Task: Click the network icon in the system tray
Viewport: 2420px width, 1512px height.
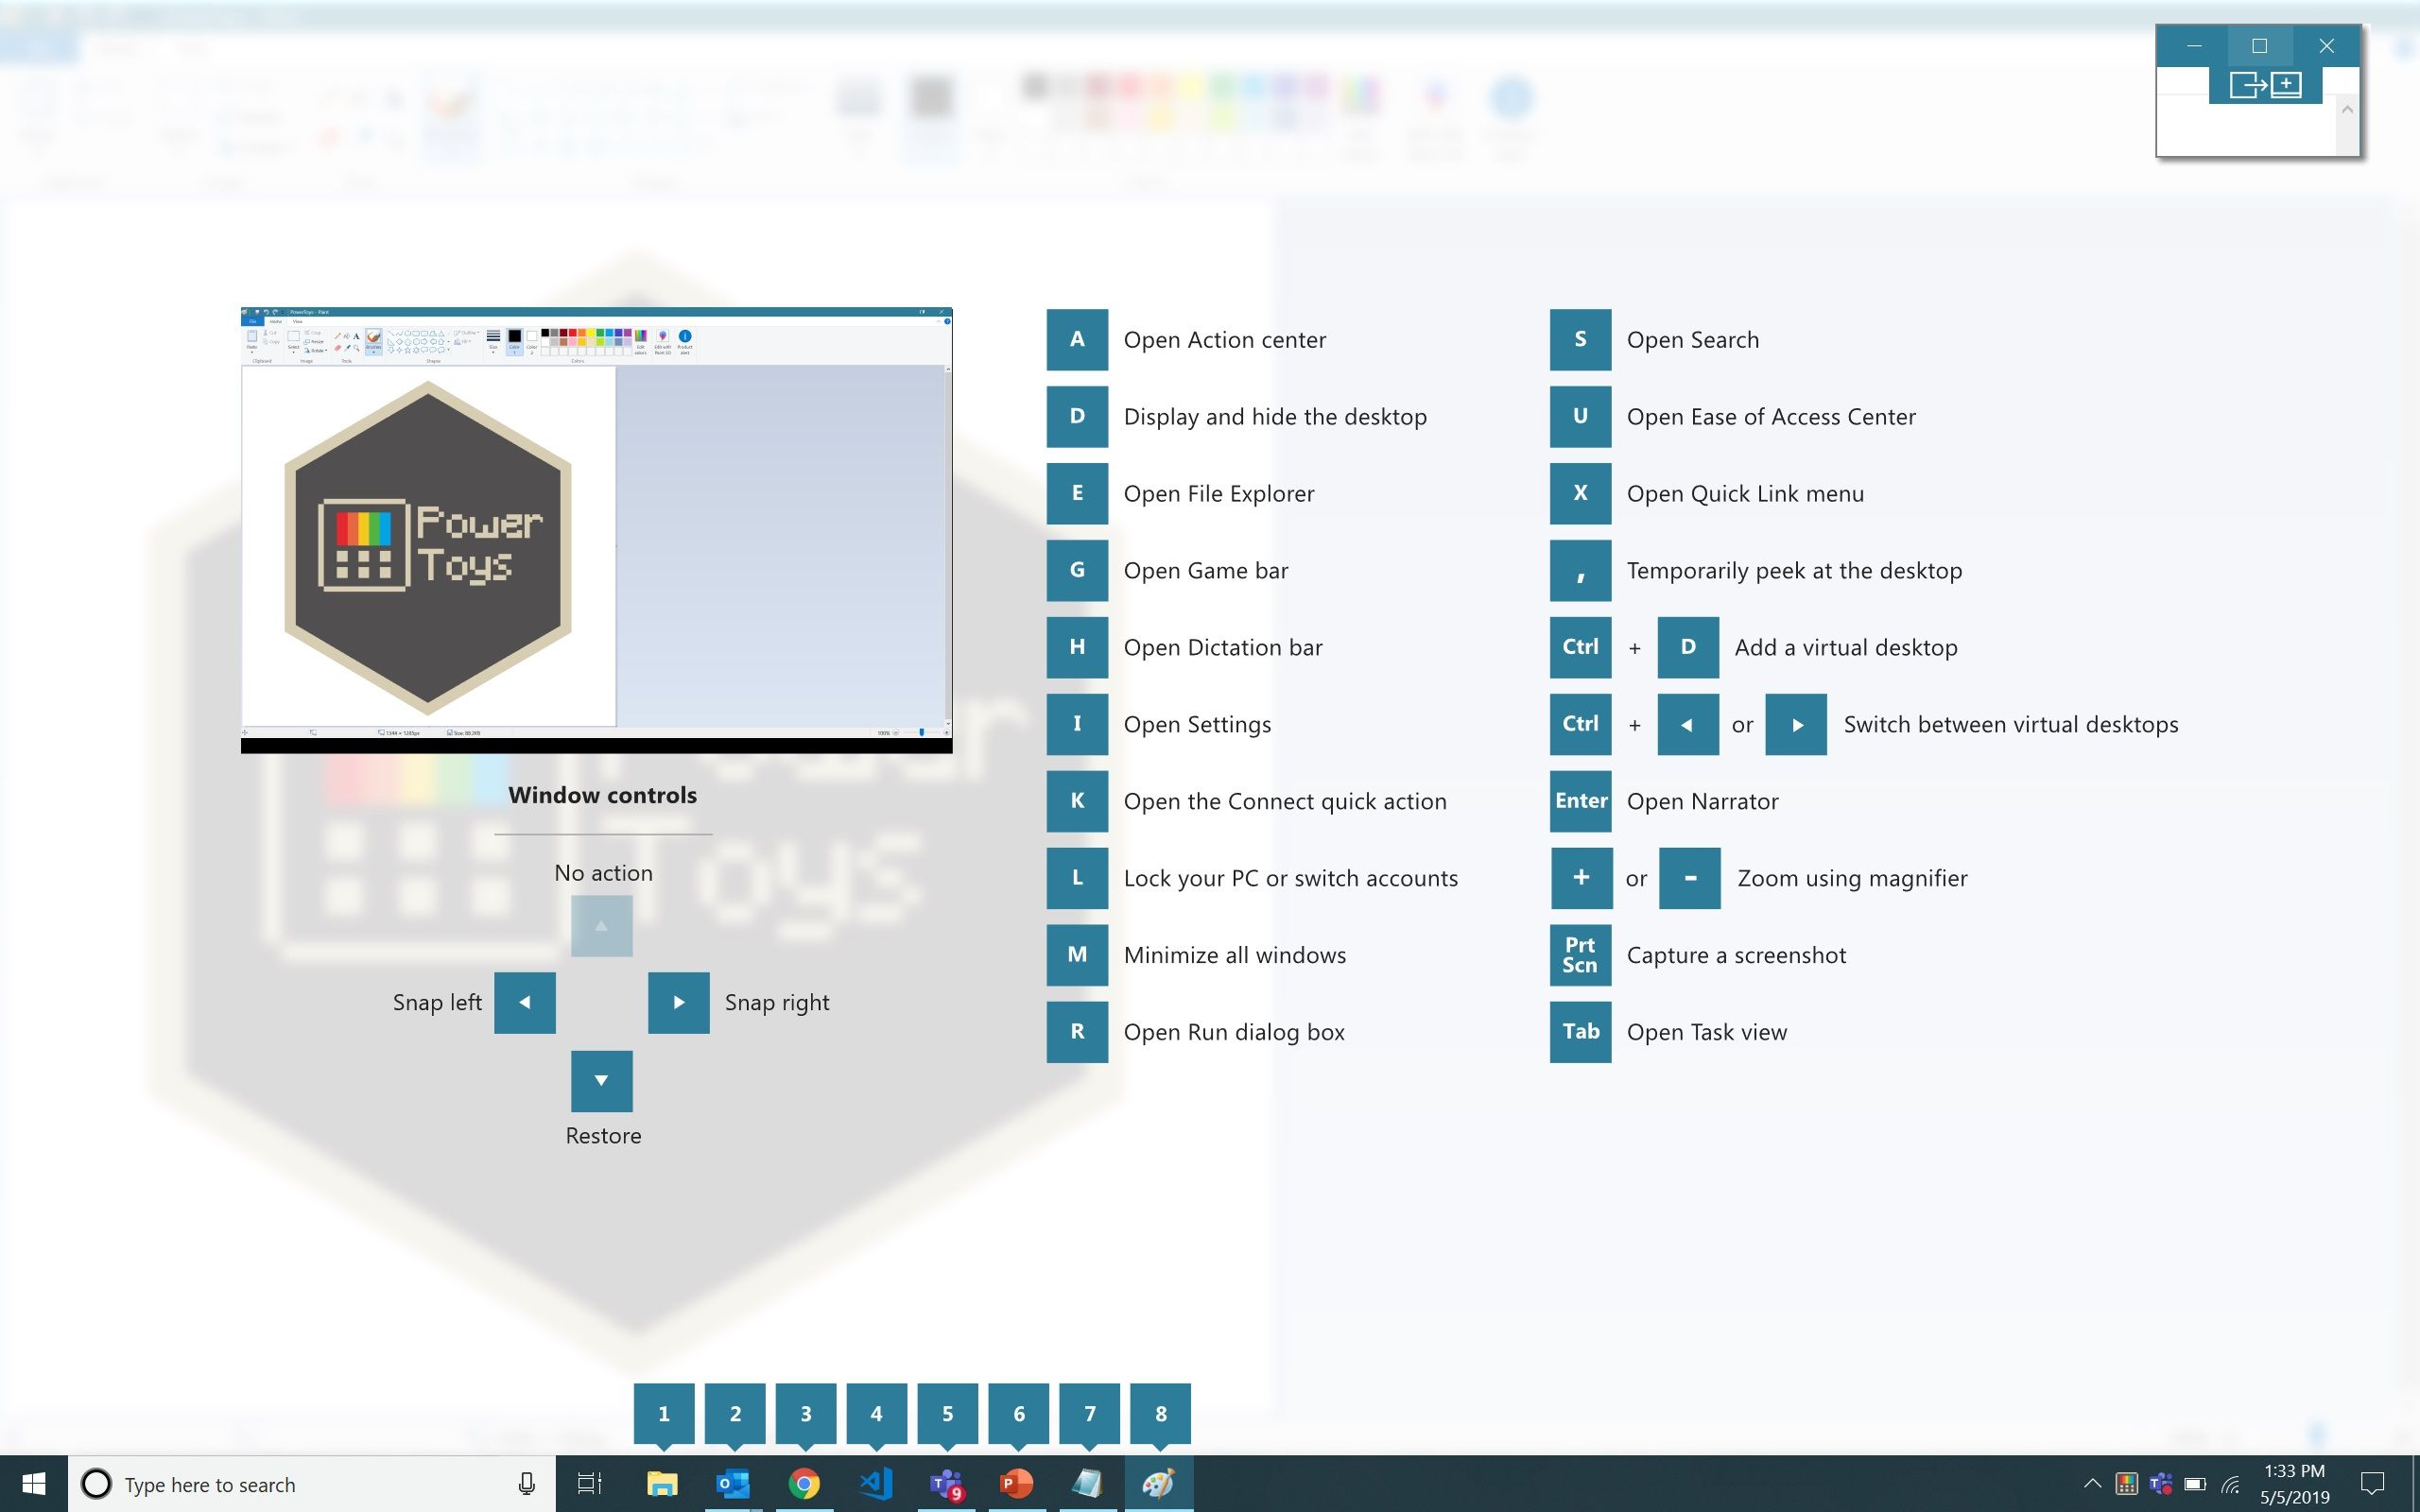Action: 2230,1484
